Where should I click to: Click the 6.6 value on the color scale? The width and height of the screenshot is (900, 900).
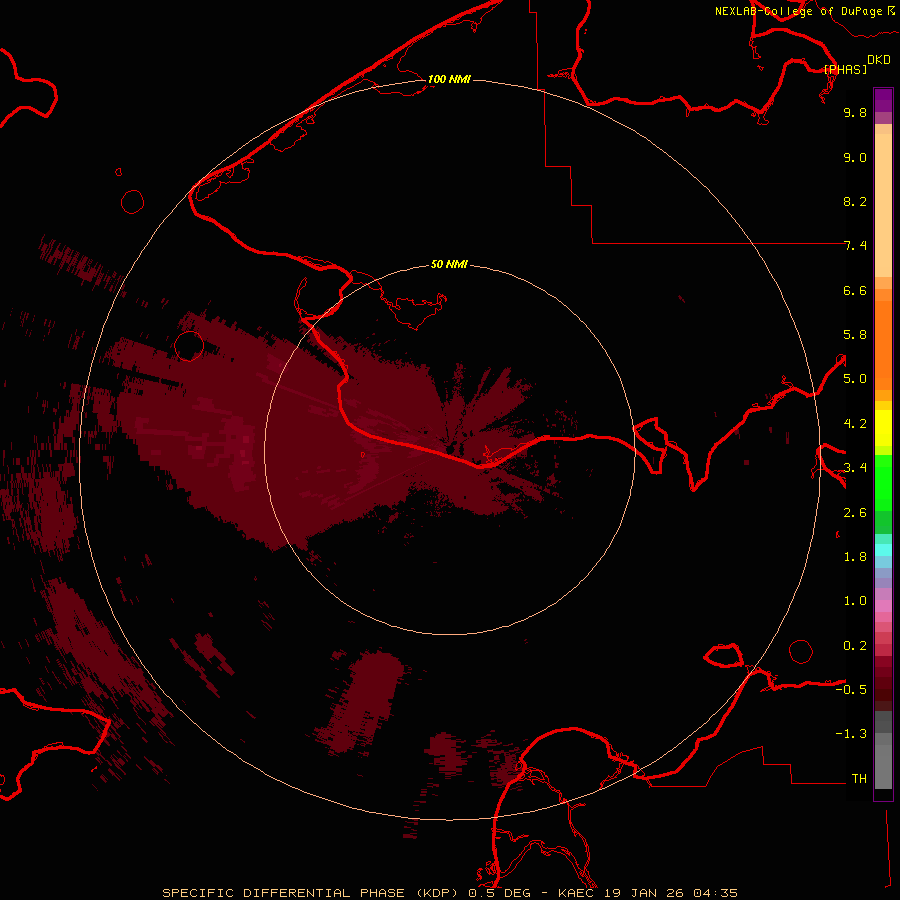855,290
